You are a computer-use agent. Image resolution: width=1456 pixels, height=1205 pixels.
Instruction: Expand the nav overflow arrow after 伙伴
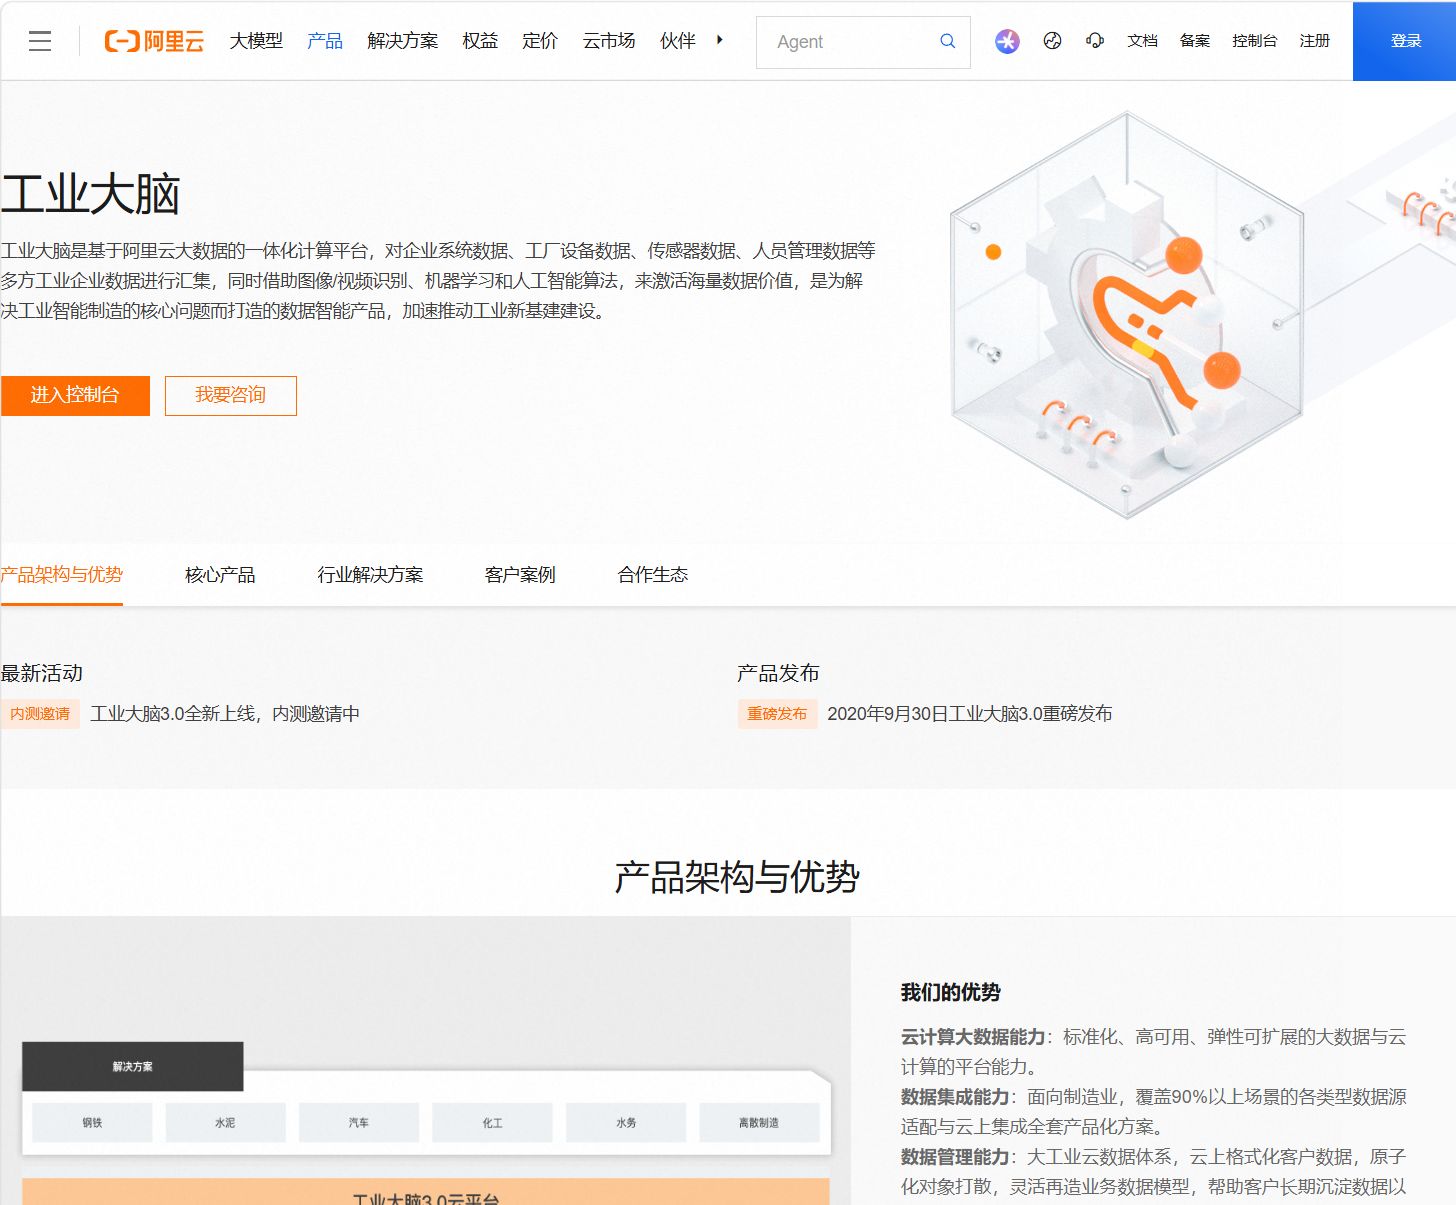(x=719, y=40)
